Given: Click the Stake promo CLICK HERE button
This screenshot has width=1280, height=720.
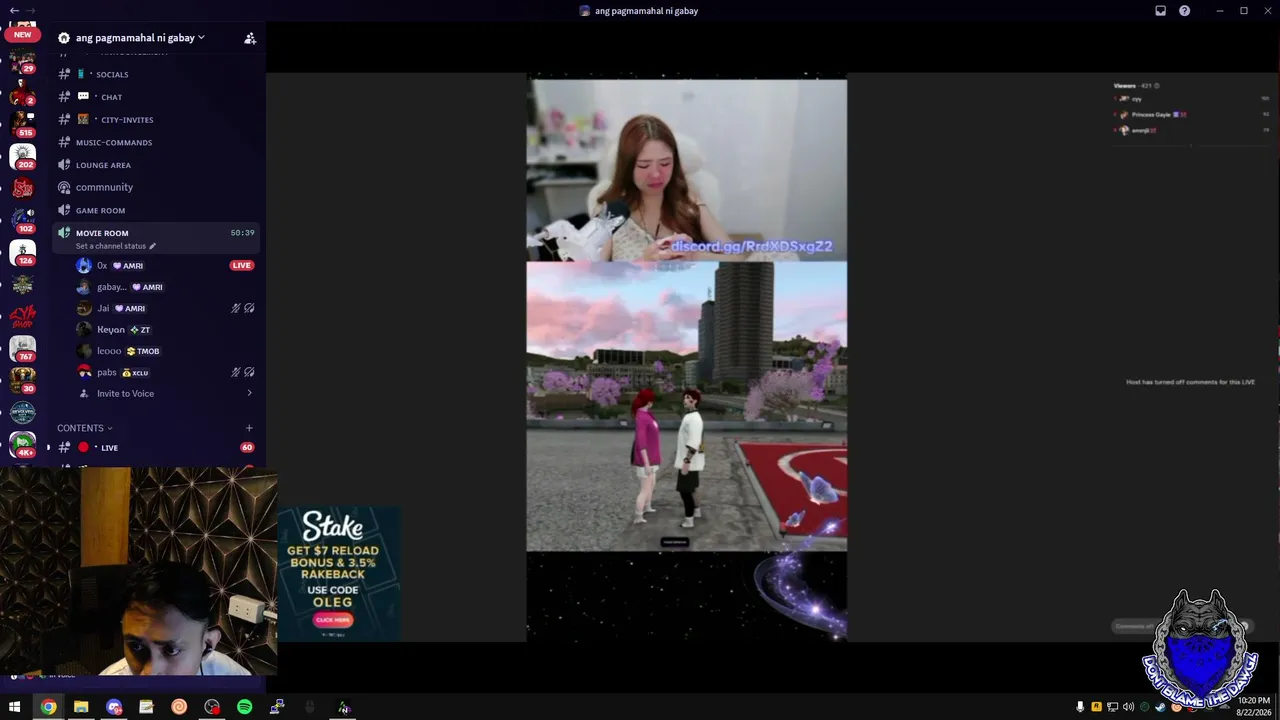Looking at the screenshot, I should click(x=333, y=620).
